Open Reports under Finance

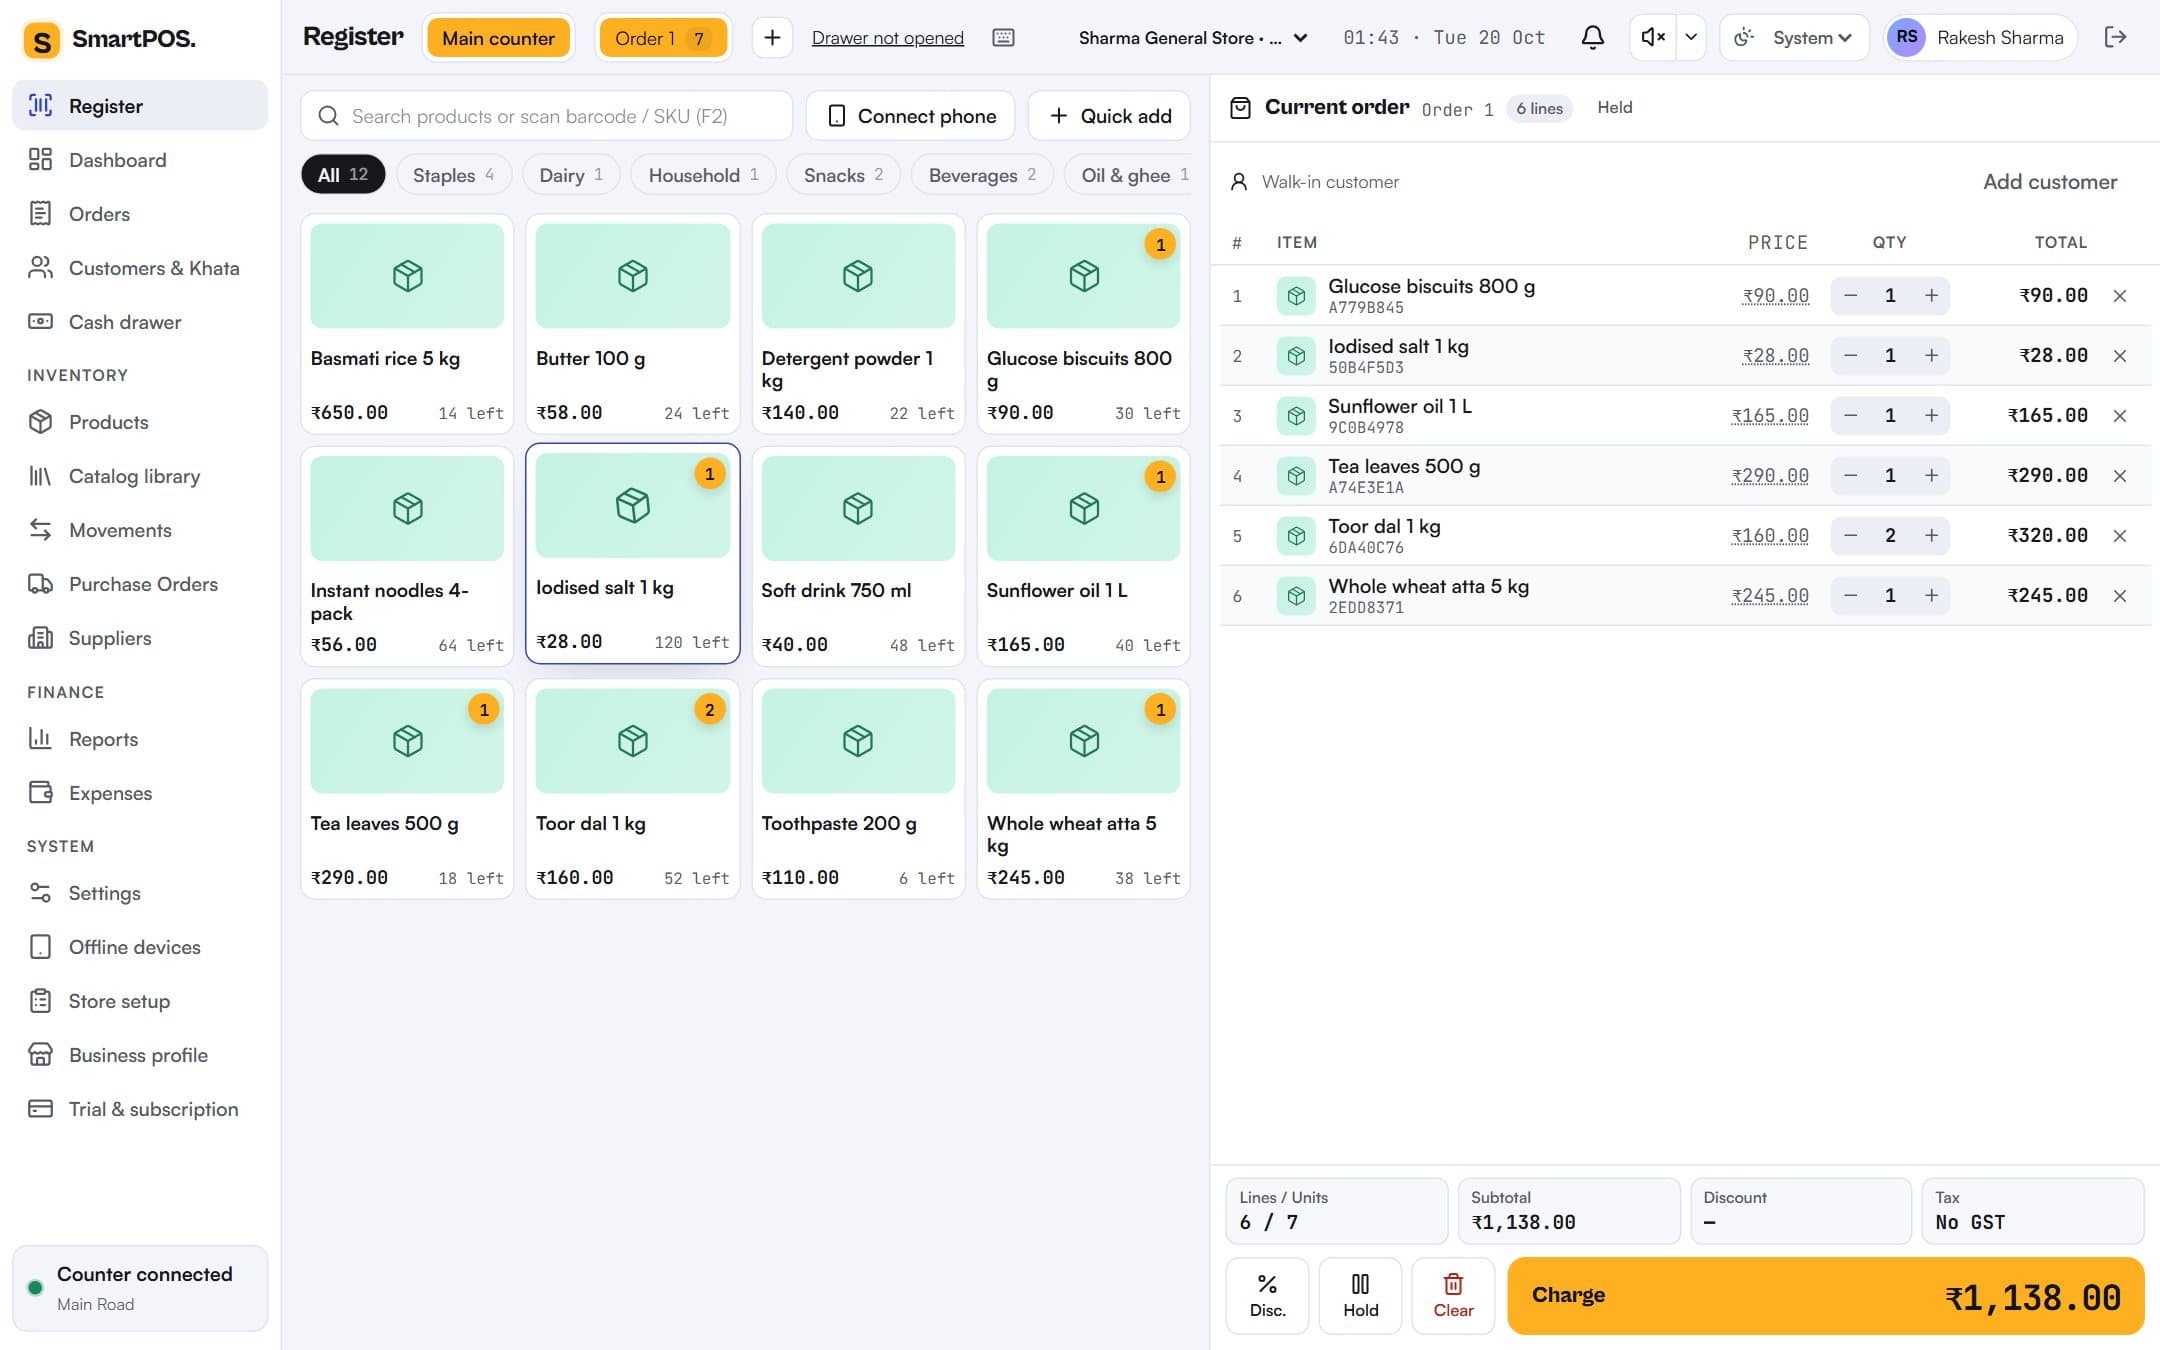pyautogui.click(x=140, y=739)
